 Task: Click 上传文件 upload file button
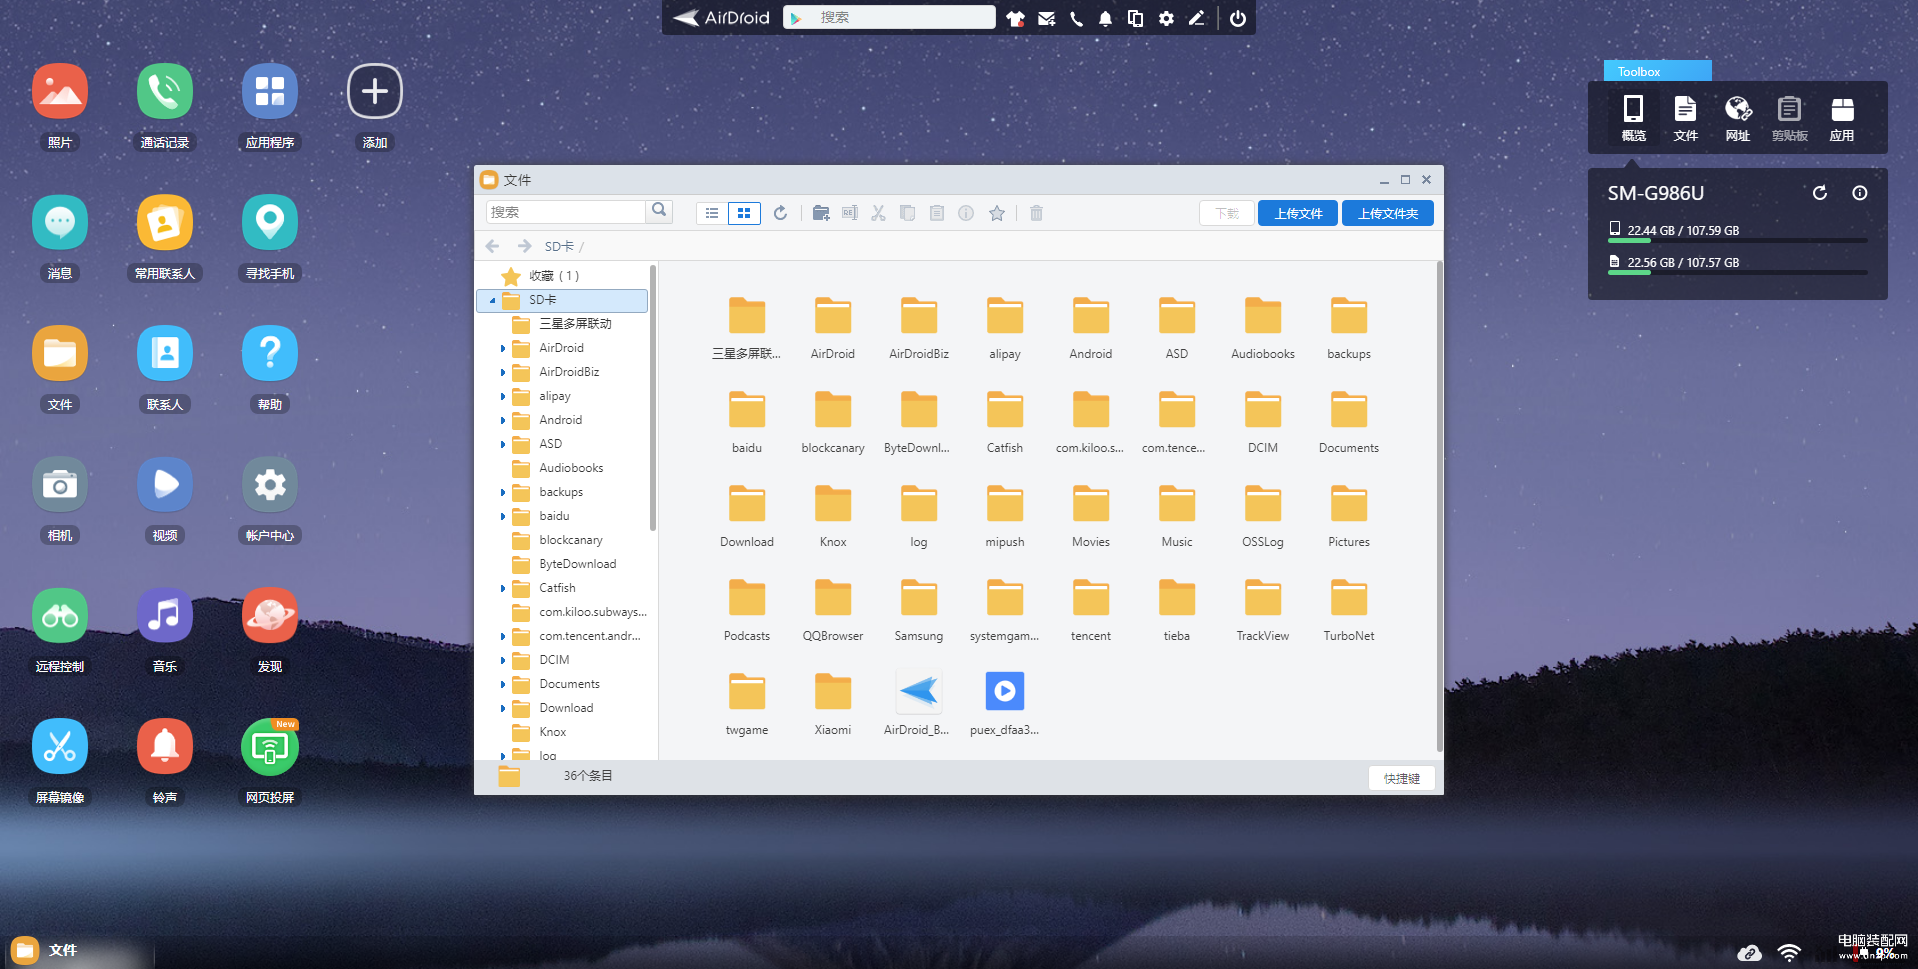pyautogui.click(x=1298, y=213)
